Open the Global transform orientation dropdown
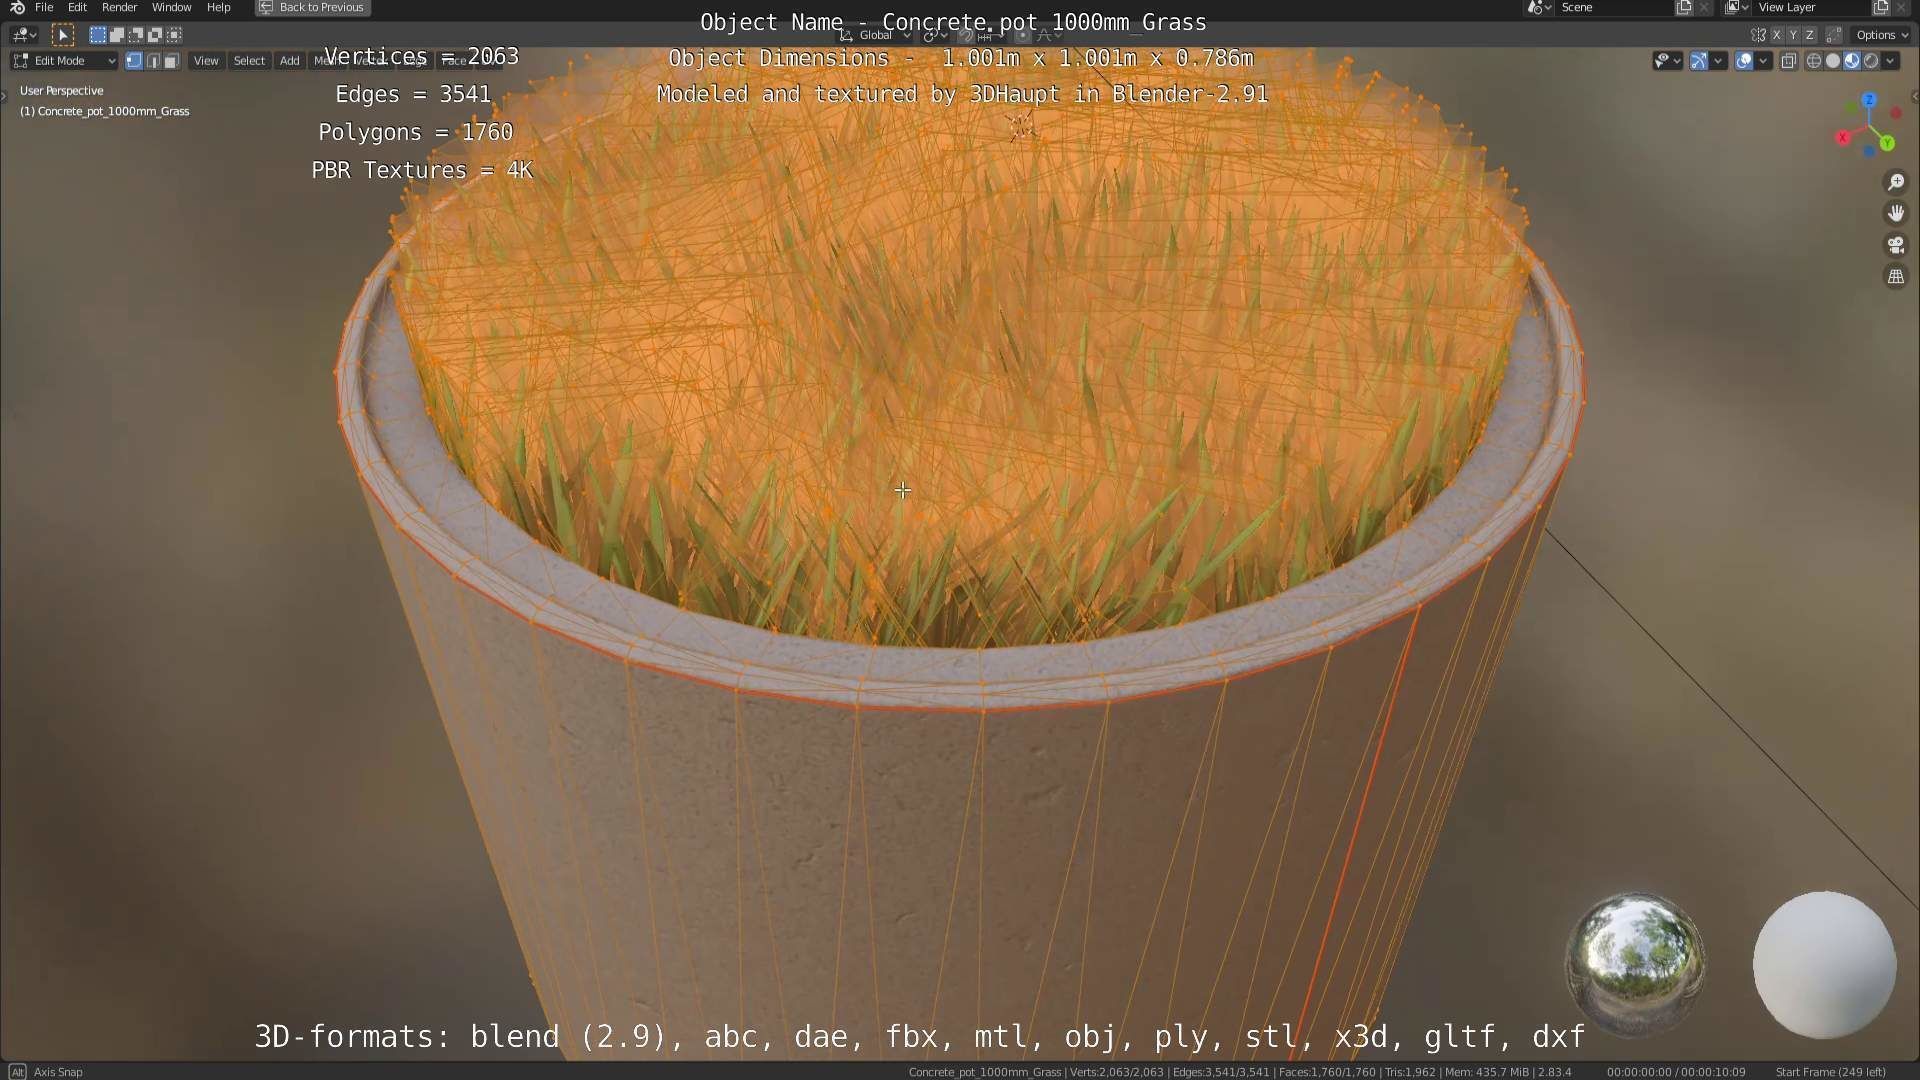The image size is (1920, 1080). click(875, 35)
